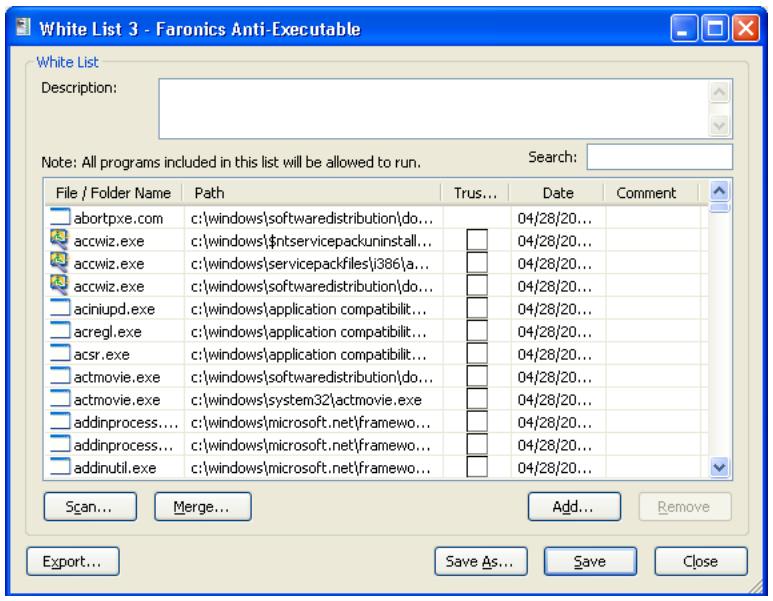Click into the Search field
The width and height of the screenshot is (773, 601).
tap(660, 157)
